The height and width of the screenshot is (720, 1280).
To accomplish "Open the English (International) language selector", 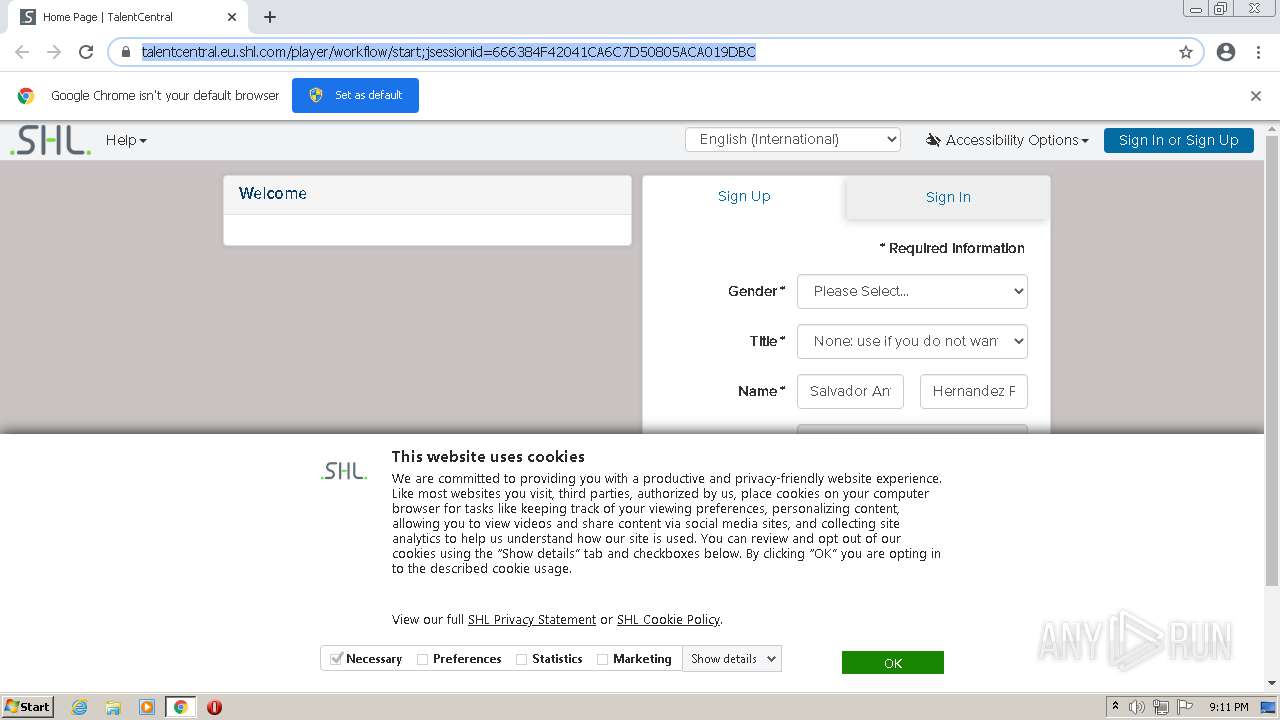I will pos(793,139).
